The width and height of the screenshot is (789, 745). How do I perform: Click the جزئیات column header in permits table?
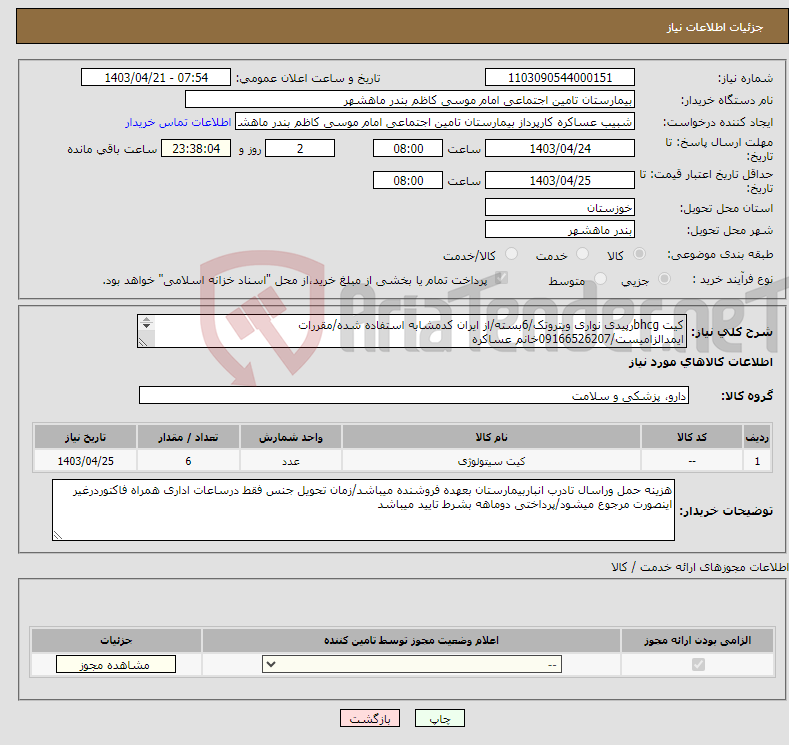click(x=116, y=640)
